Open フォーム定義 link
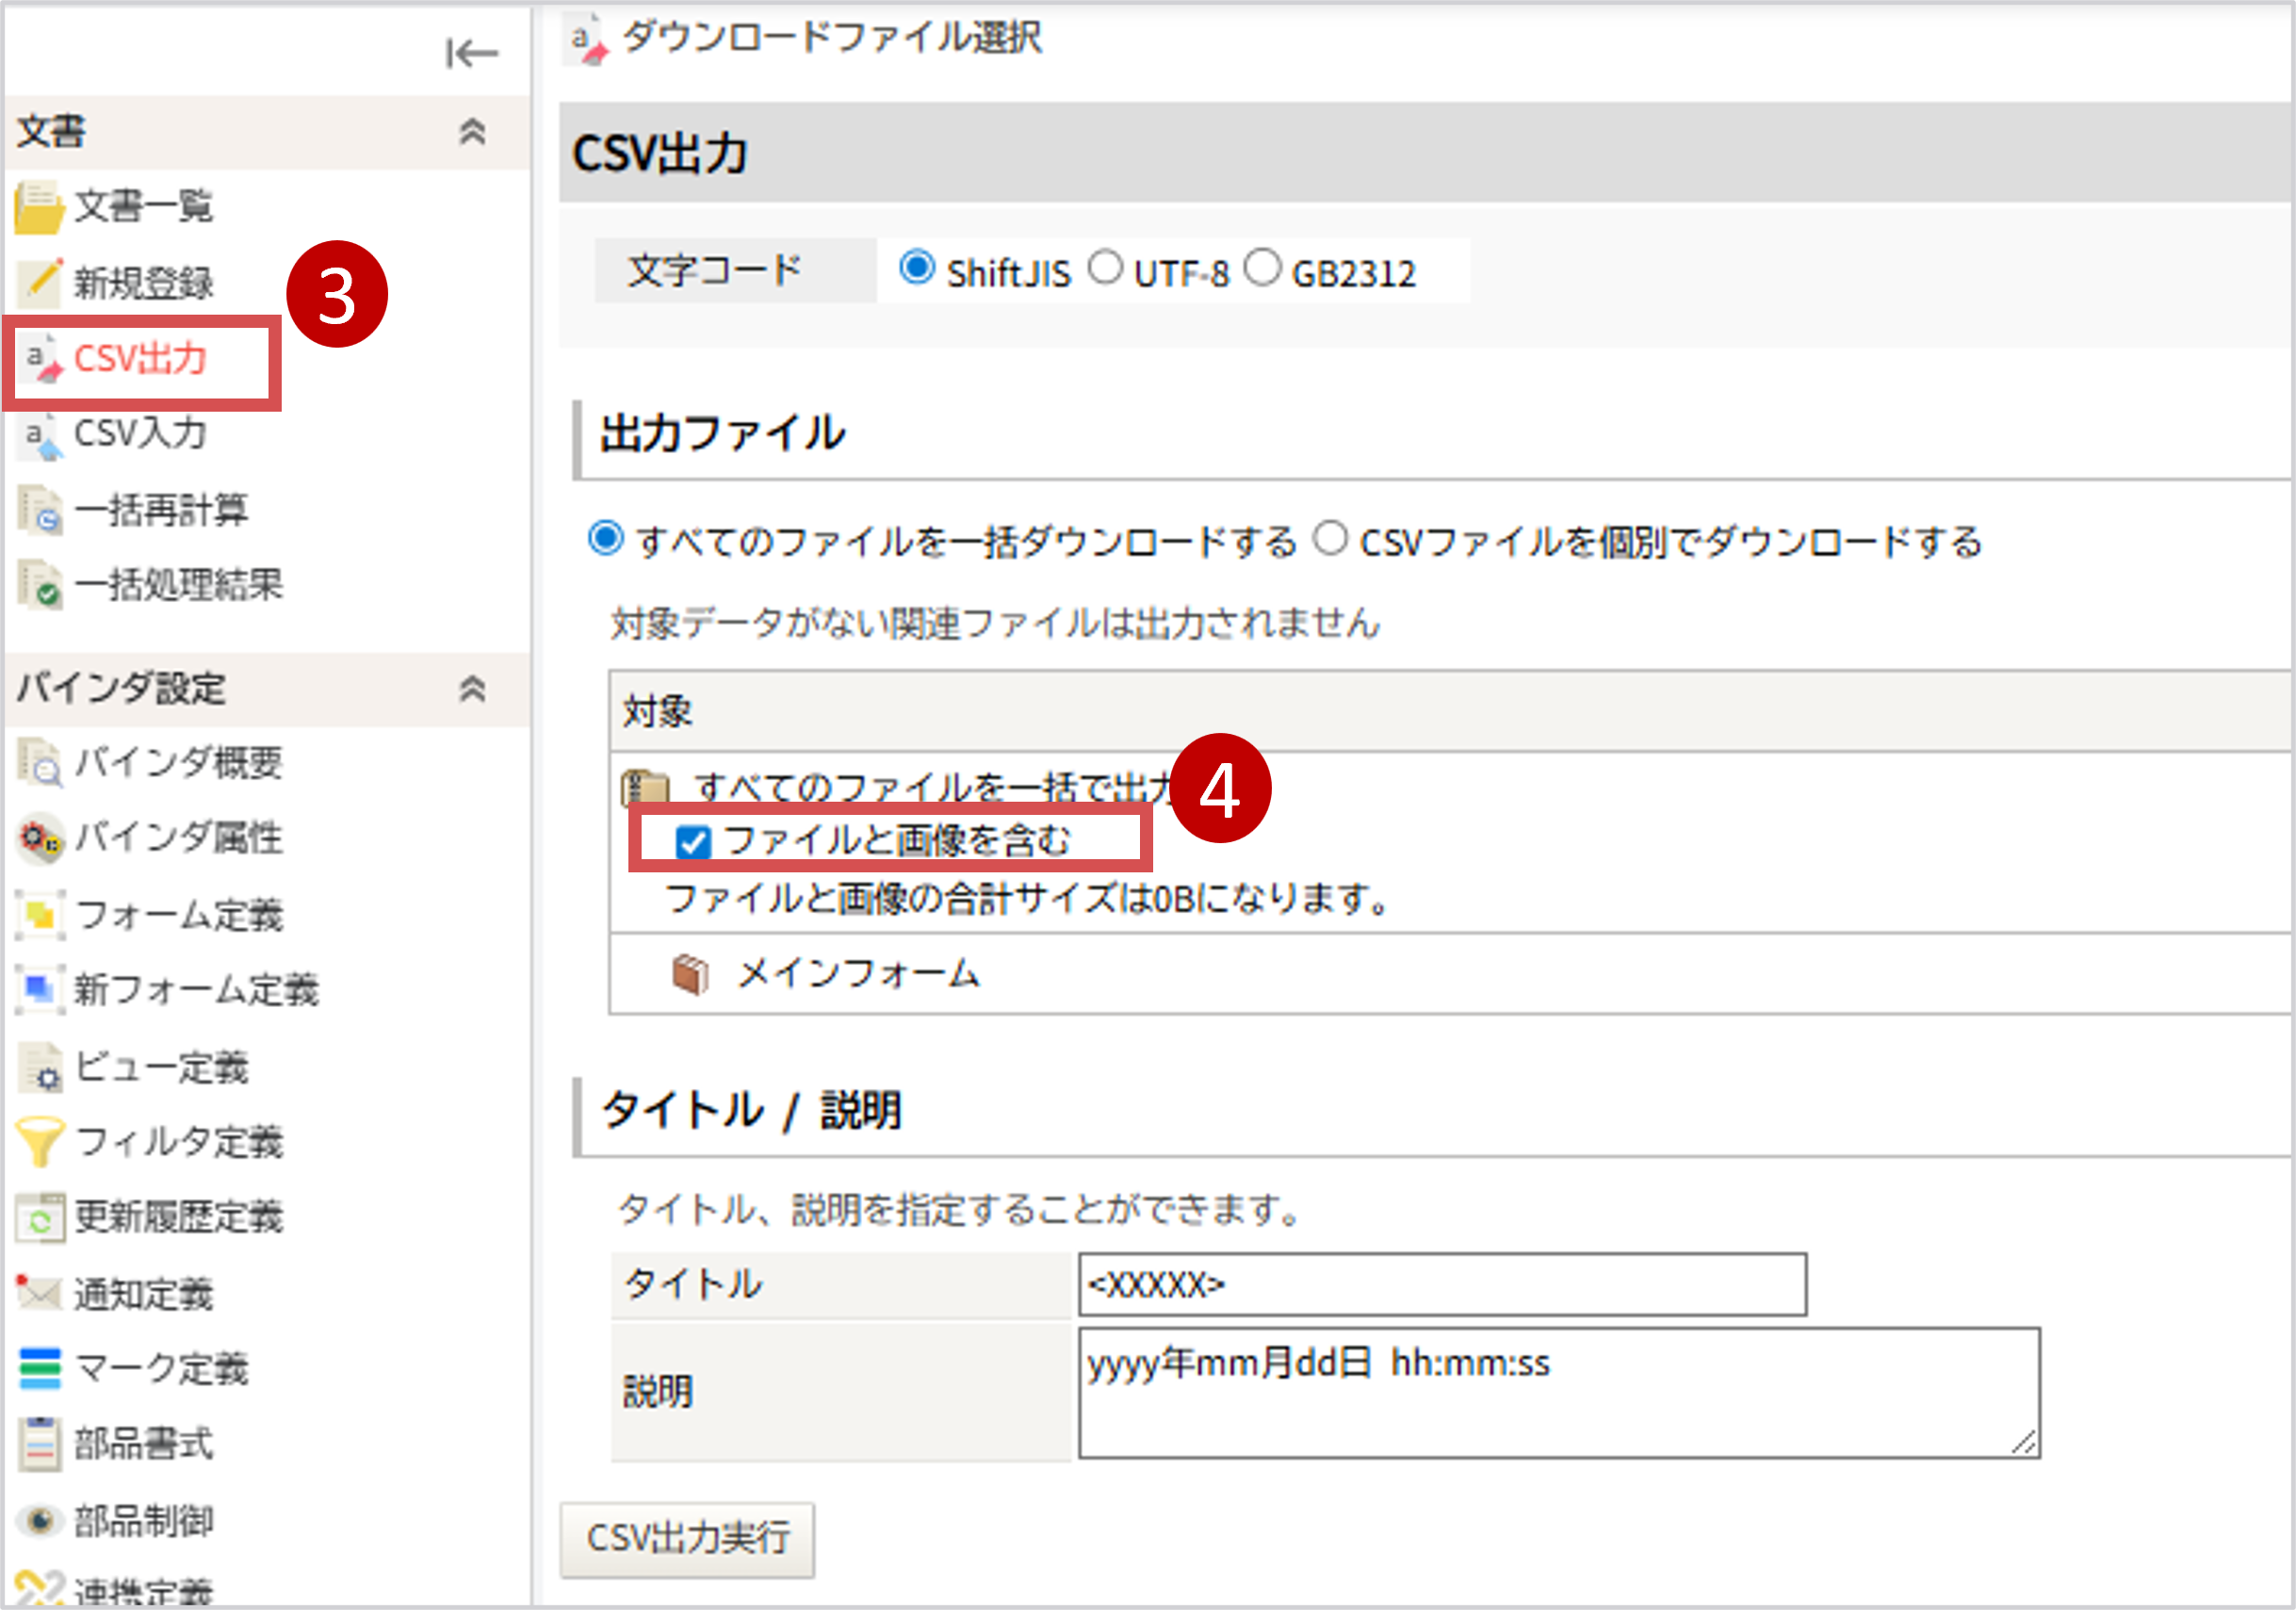 tap(179, 915)
